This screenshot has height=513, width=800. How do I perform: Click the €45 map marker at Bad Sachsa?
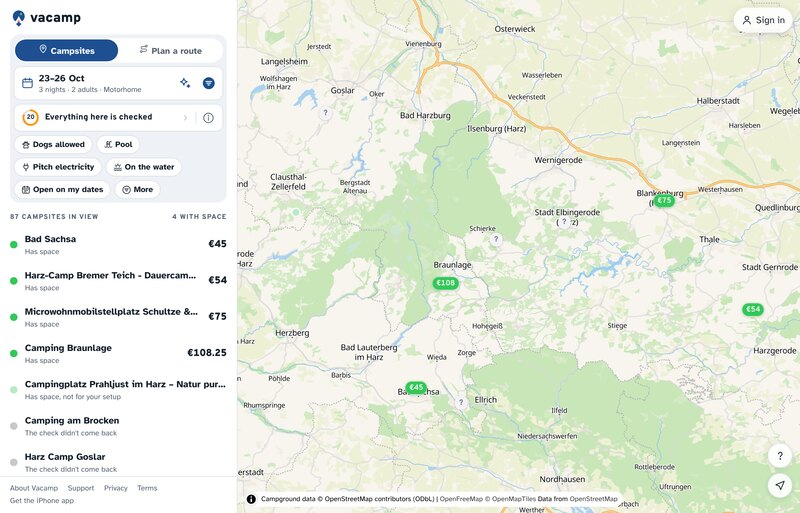(416, 387)
